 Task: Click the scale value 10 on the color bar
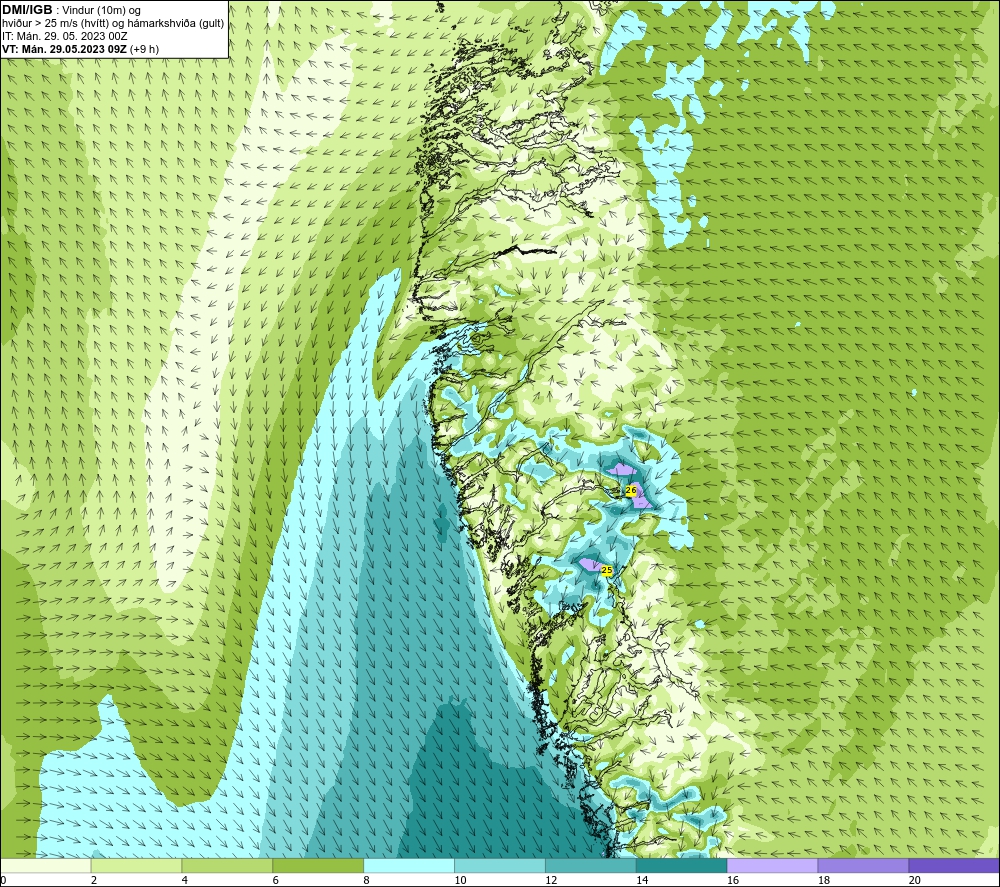click(460, 881)
